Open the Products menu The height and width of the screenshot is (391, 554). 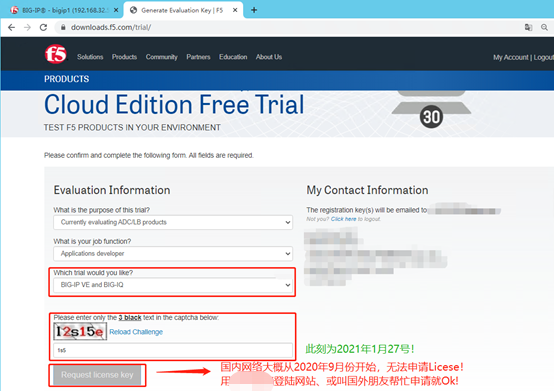point(124,57)
